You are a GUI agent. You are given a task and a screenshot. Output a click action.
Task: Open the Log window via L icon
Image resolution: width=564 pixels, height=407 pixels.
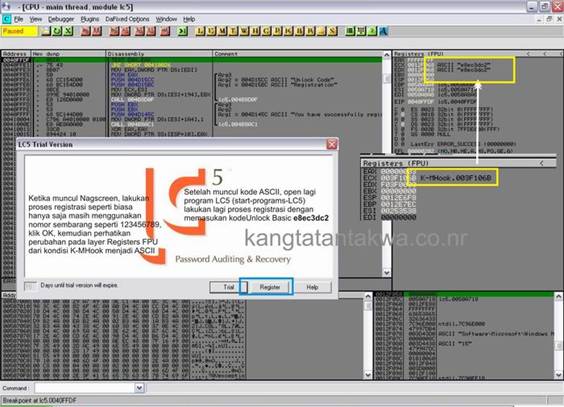[x=200, y=31]
